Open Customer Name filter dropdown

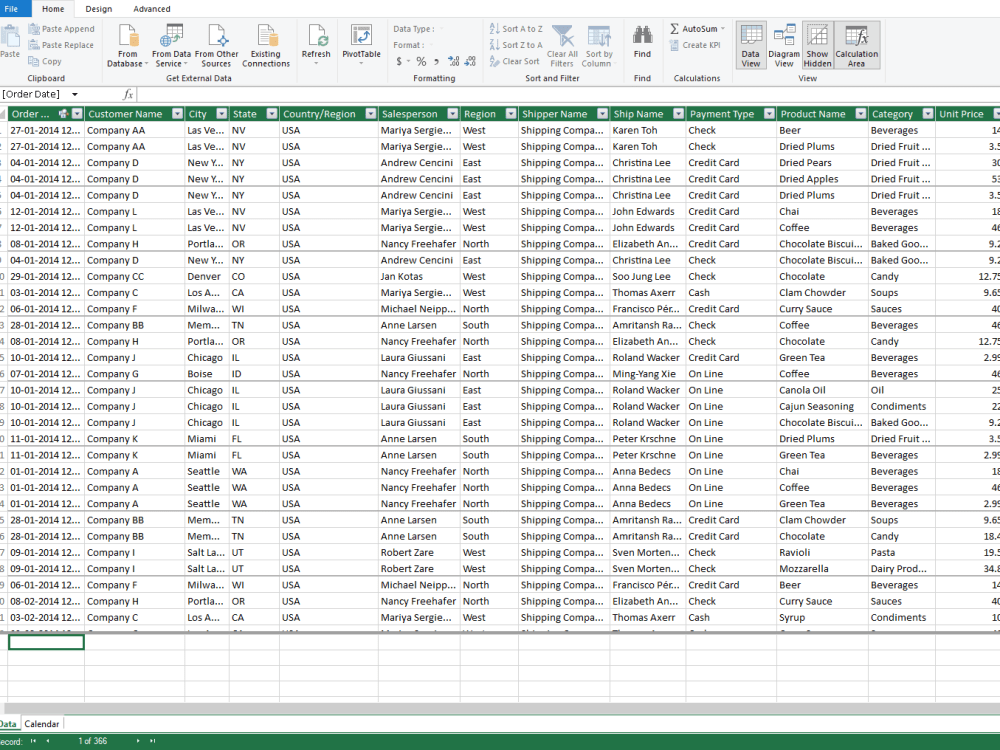click(x=178, y=114)
